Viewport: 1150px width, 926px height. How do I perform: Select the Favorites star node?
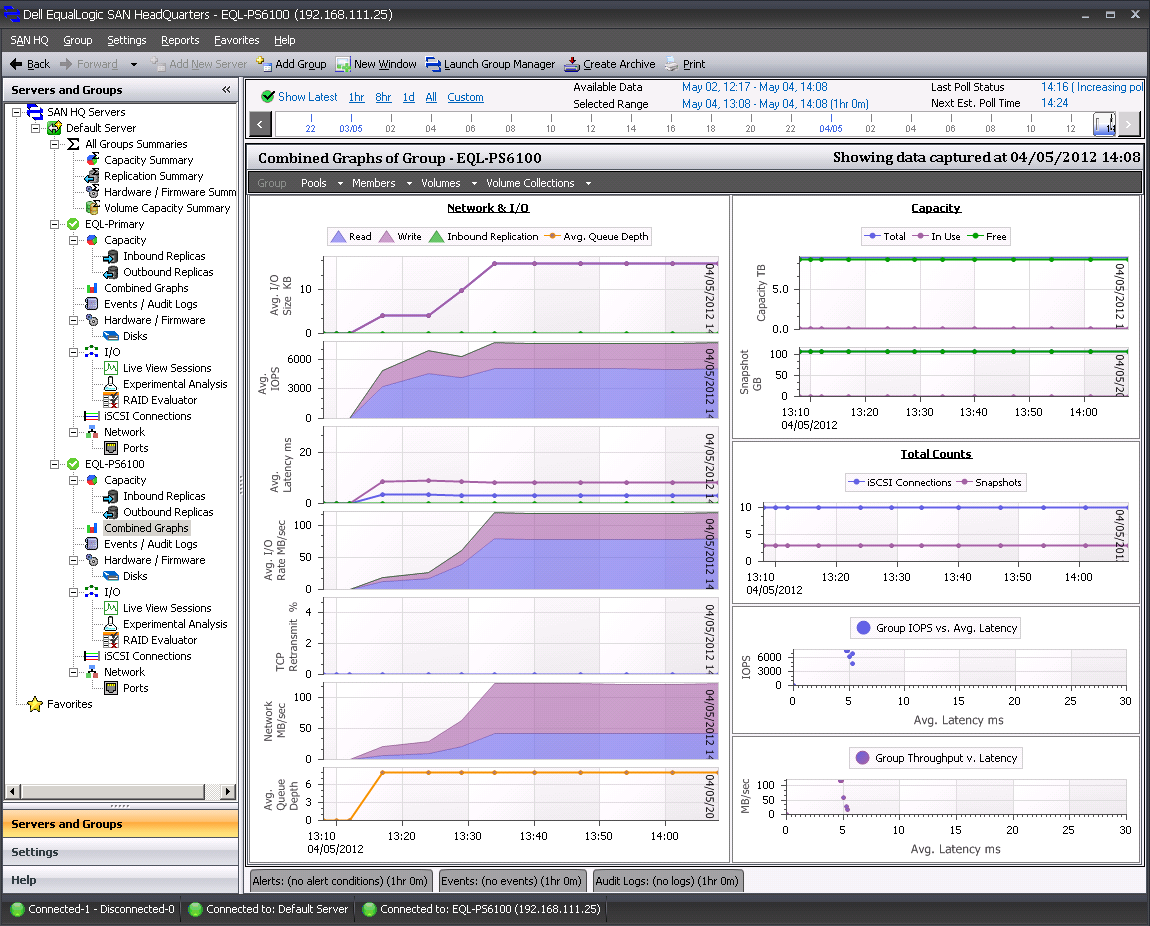click(35, 704)
